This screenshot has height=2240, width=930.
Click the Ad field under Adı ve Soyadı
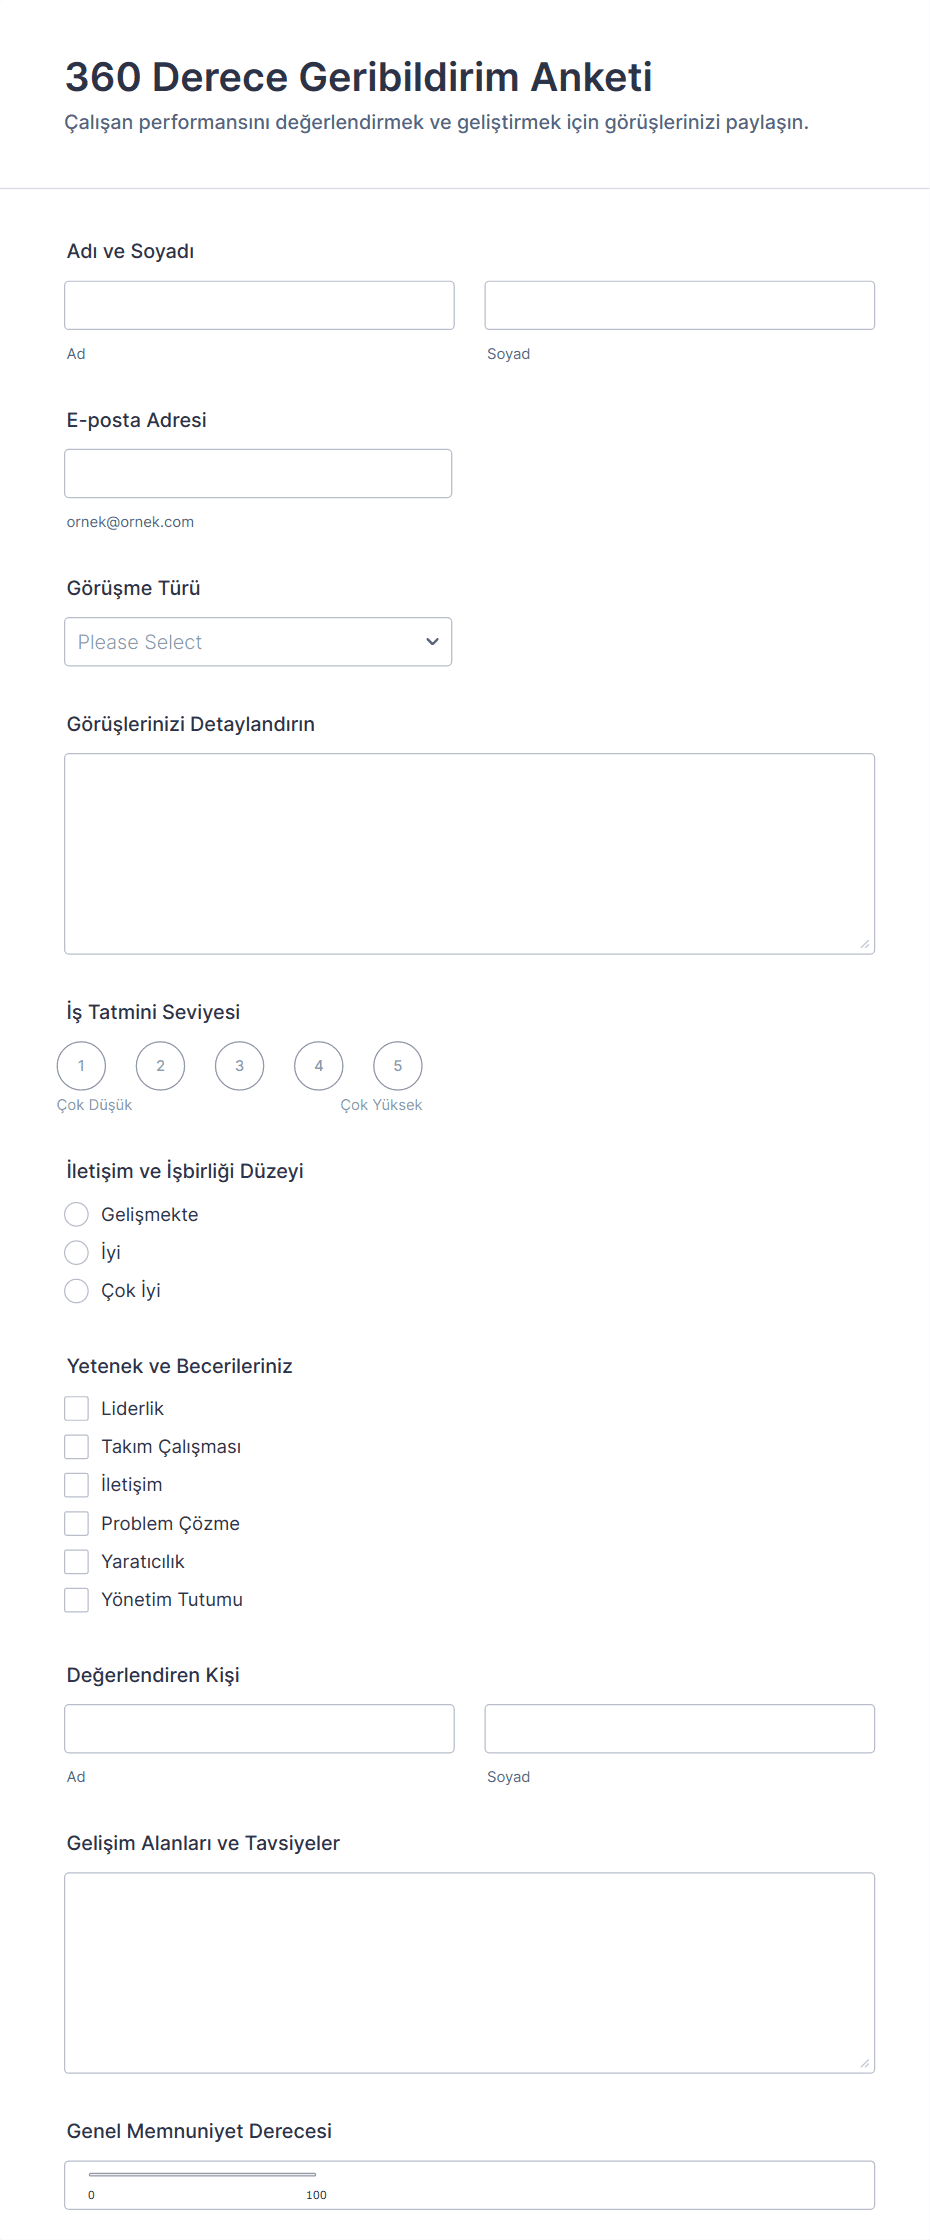coord(259,305)
